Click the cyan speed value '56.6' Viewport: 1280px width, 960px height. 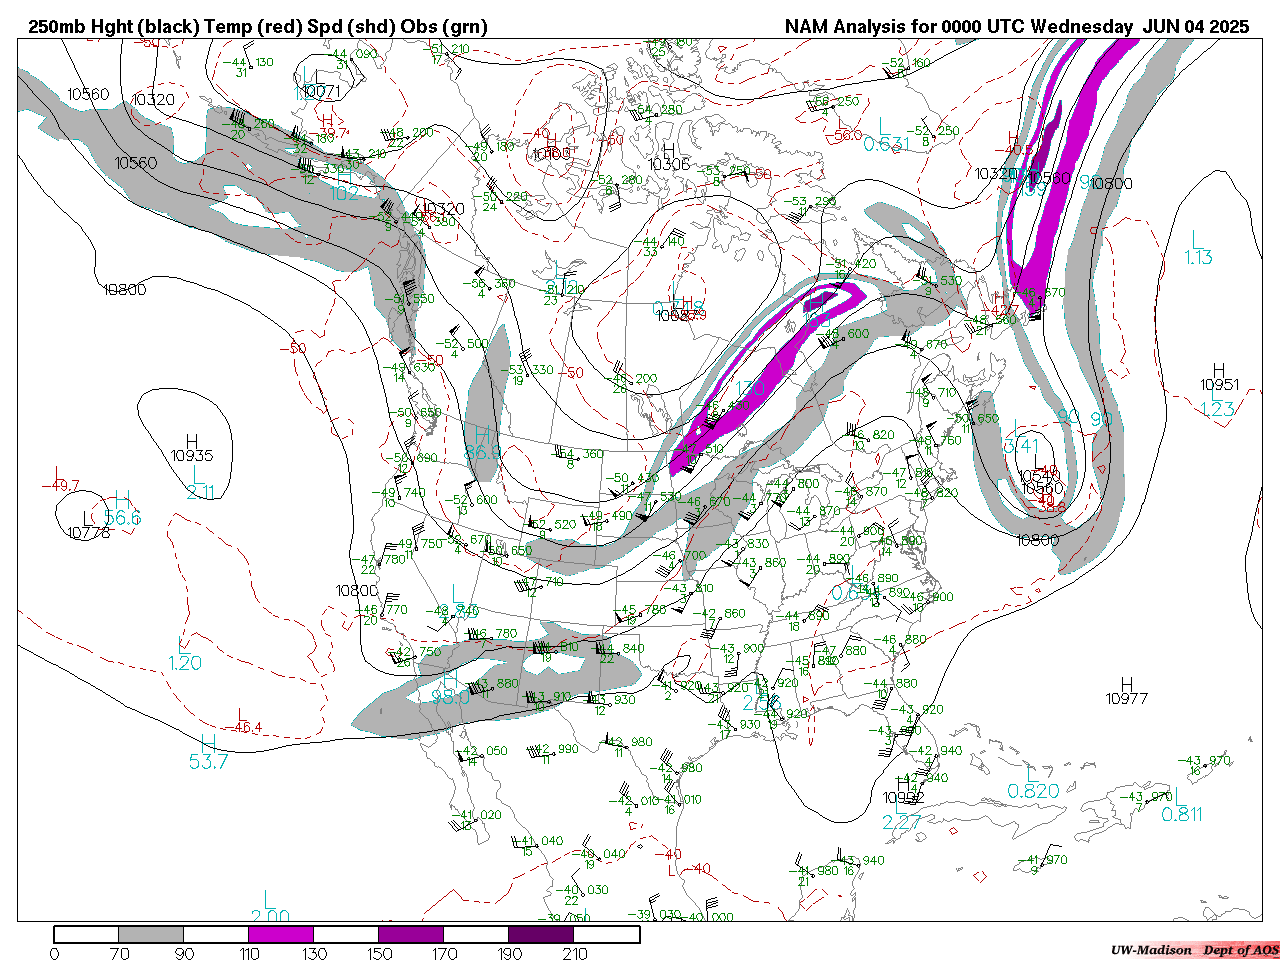(123, 518)
